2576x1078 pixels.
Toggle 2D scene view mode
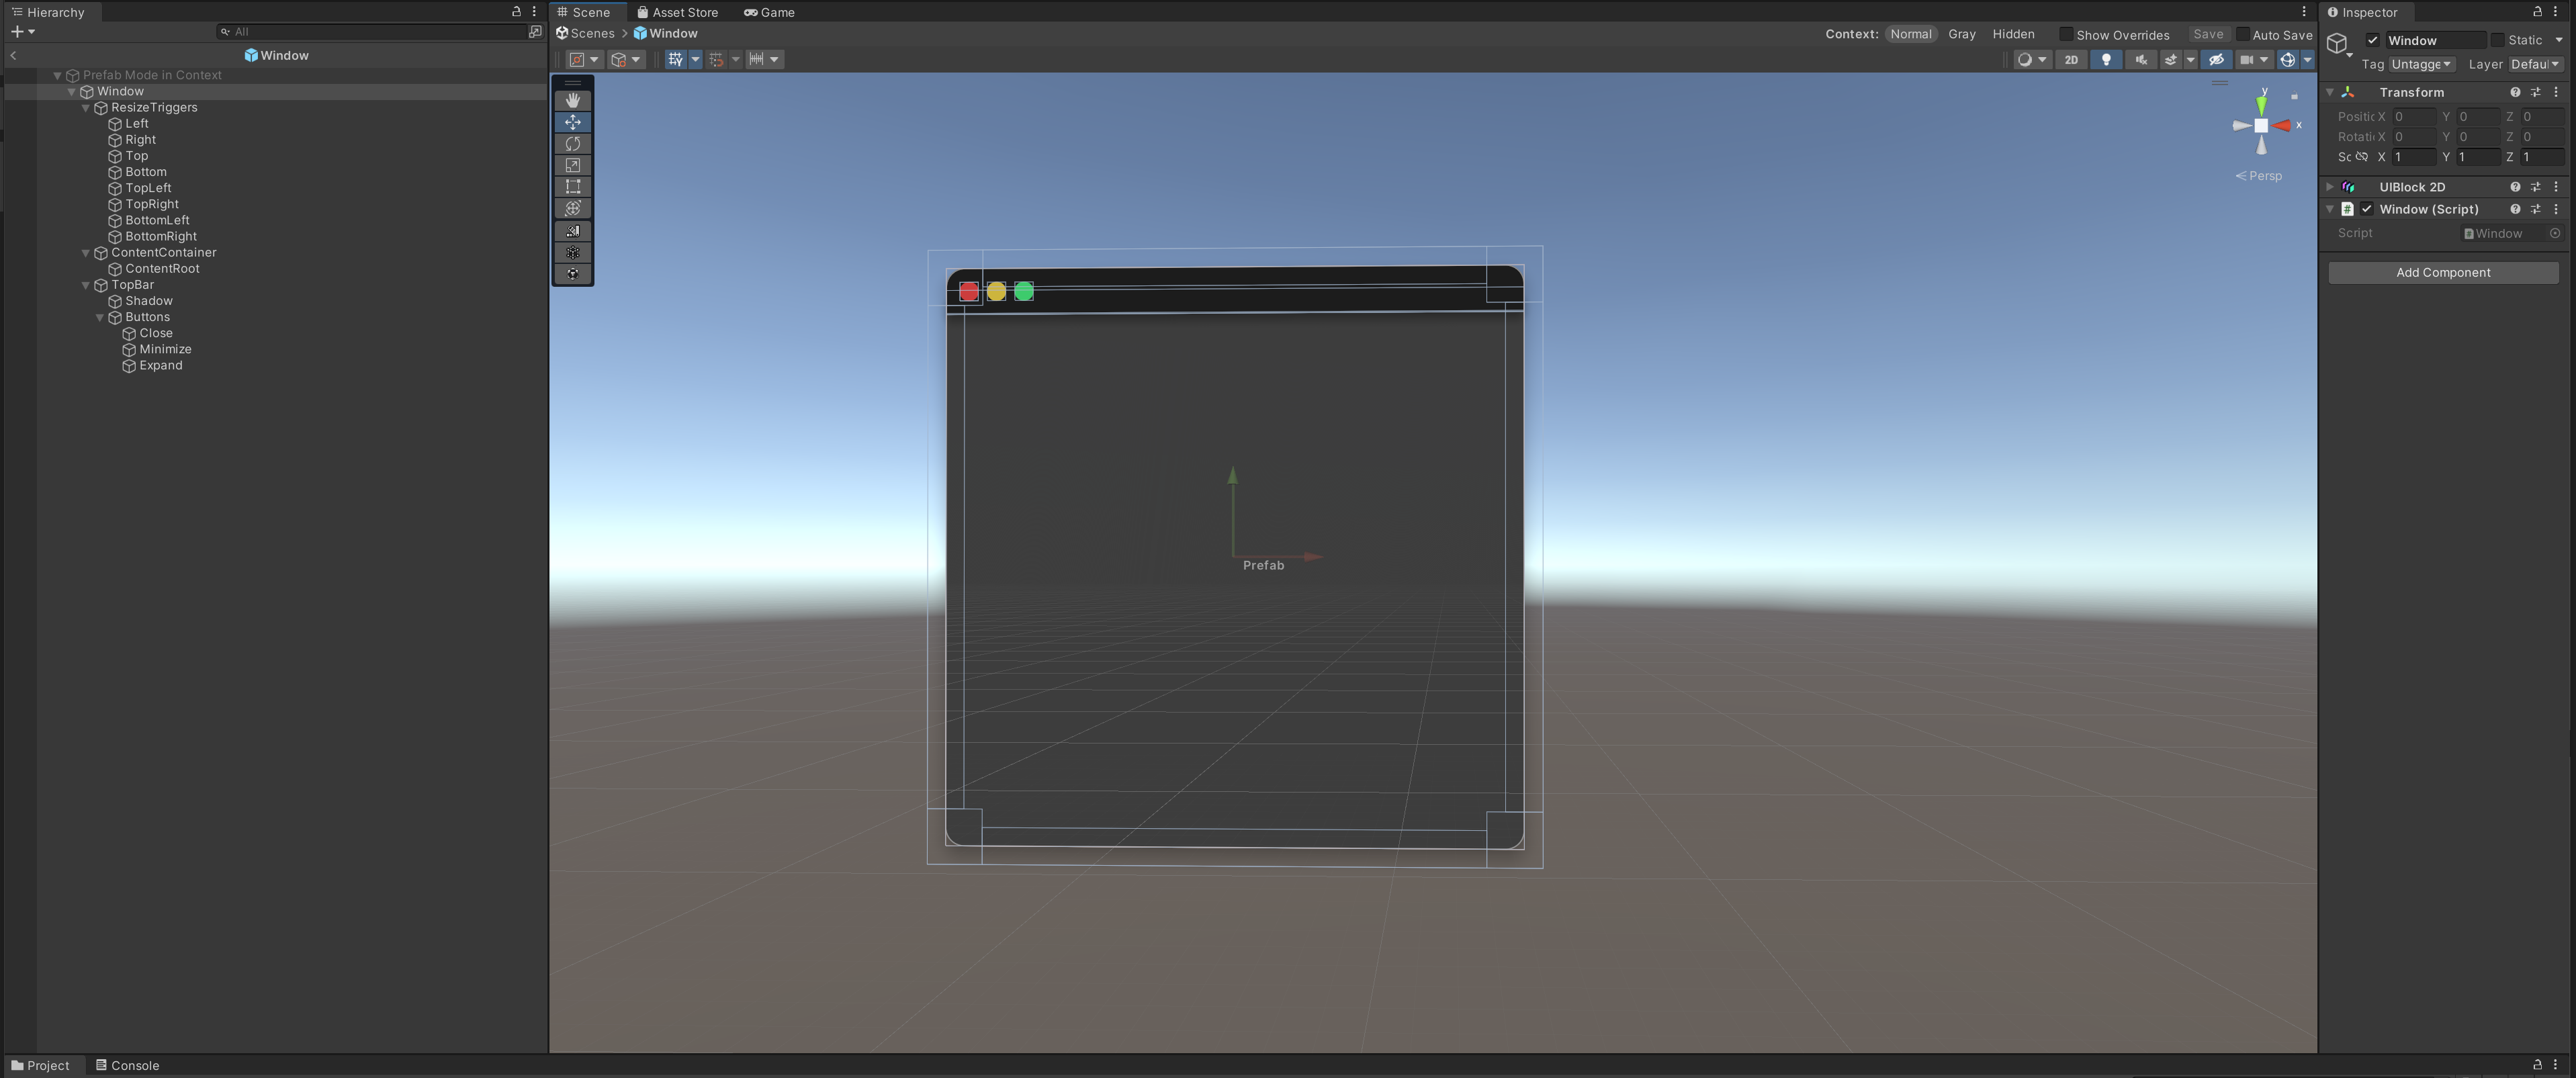point(2071,59)
